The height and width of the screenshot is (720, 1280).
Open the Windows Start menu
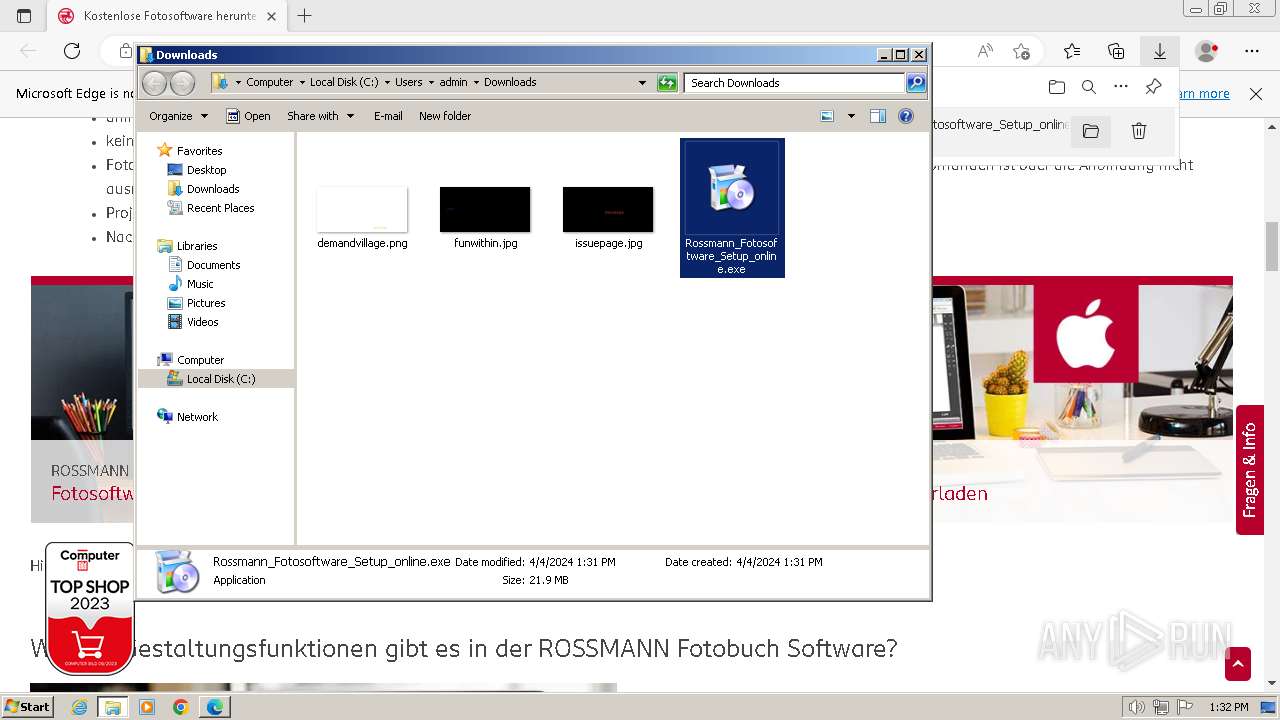[x=28, y=707]
